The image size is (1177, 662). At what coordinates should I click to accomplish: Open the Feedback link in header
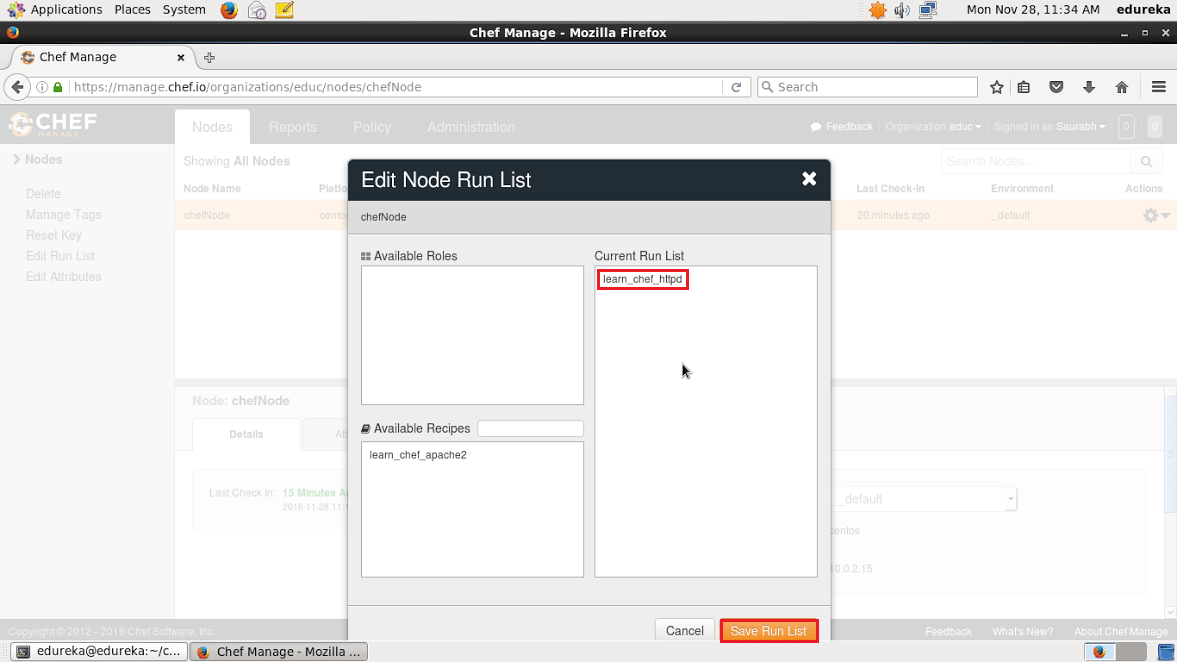841,127
